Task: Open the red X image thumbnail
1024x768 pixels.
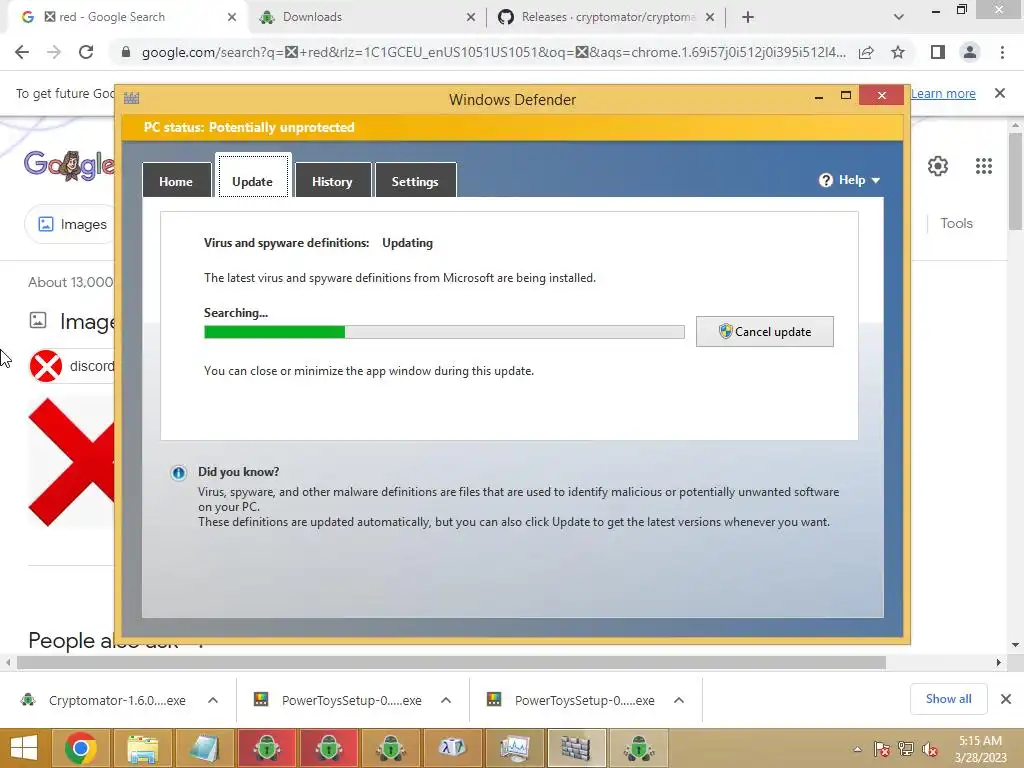Action: 72,462
